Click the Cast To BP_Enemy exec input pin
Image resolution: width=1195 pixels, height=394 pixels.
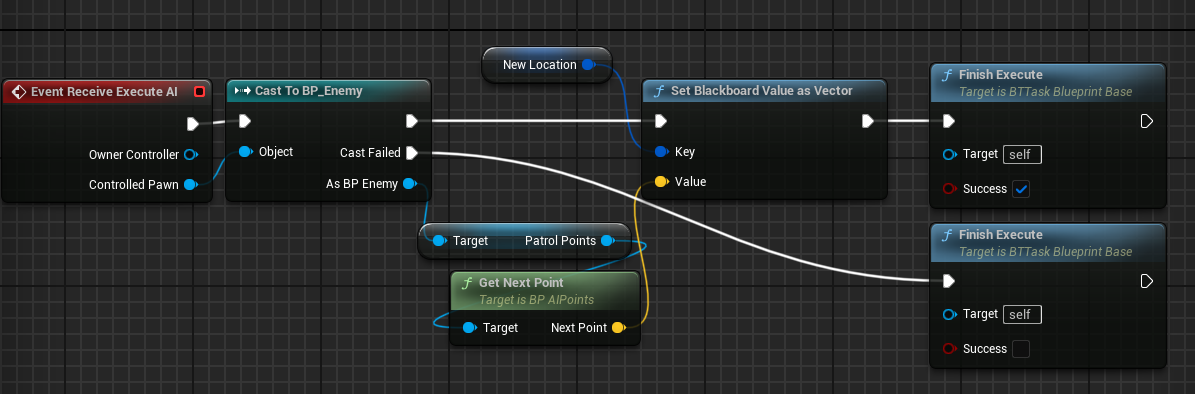coord(245,121)
